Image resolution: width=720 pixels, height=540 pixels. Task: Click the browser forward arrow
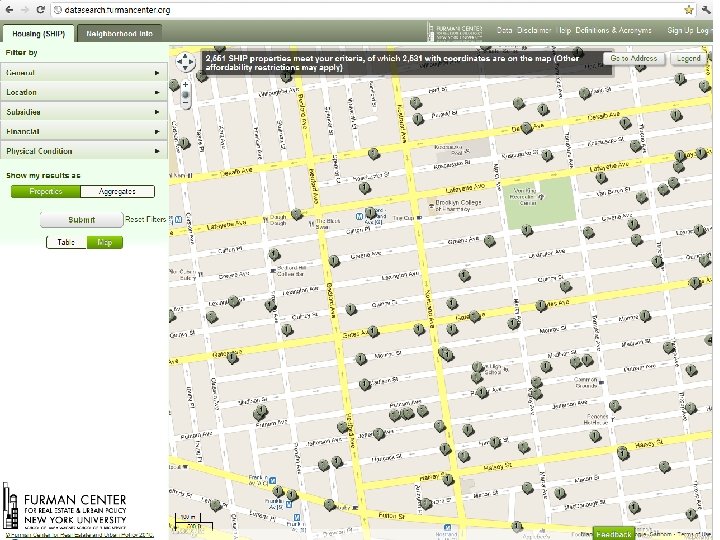click(24, 10)
